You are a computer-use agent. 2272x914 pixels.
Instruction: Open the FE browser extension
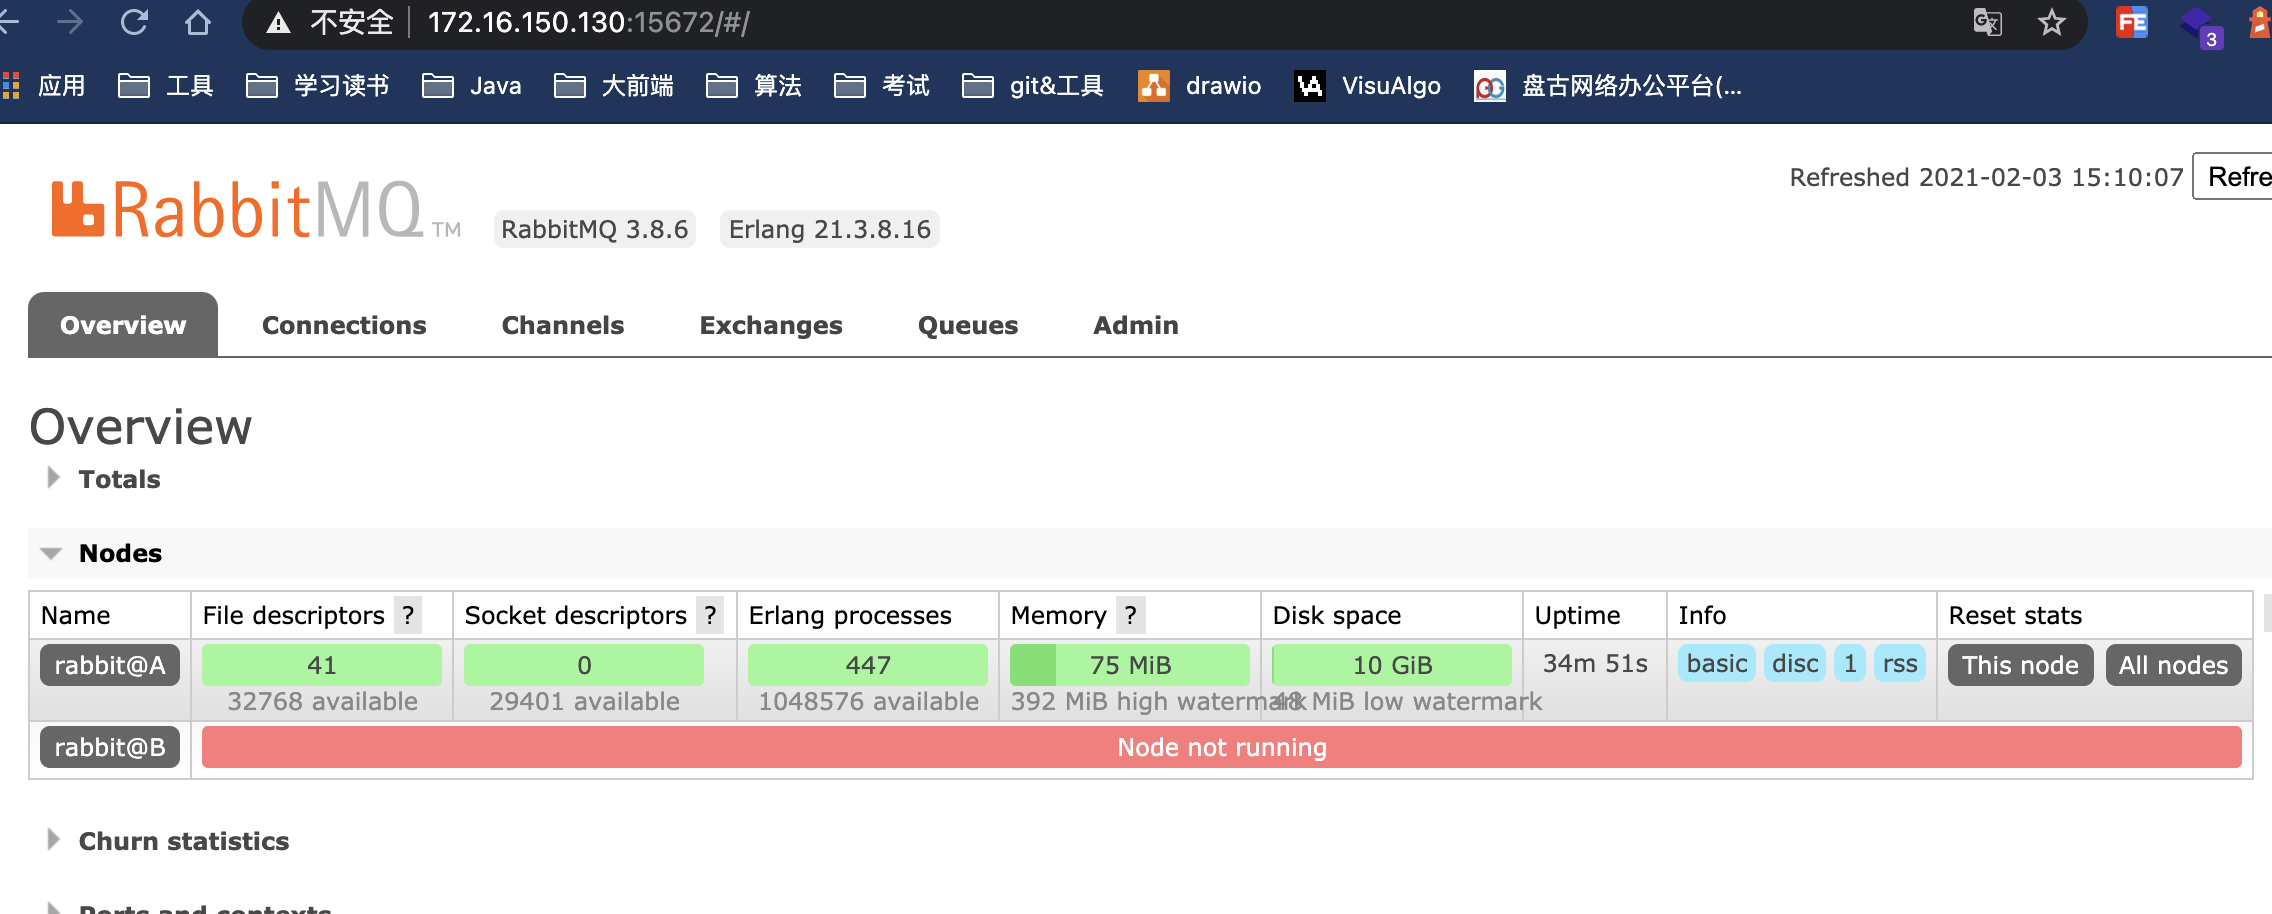[x=2131, y=22]
